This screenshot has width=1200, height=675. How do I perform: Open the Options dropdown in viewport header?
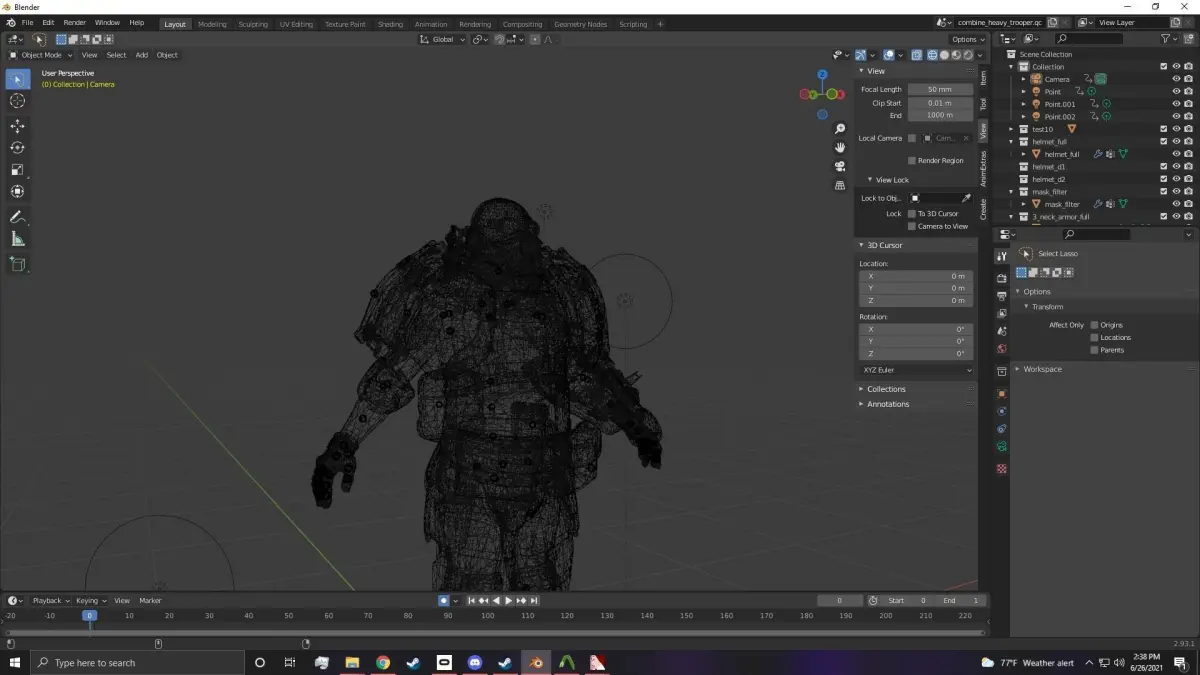968,39
